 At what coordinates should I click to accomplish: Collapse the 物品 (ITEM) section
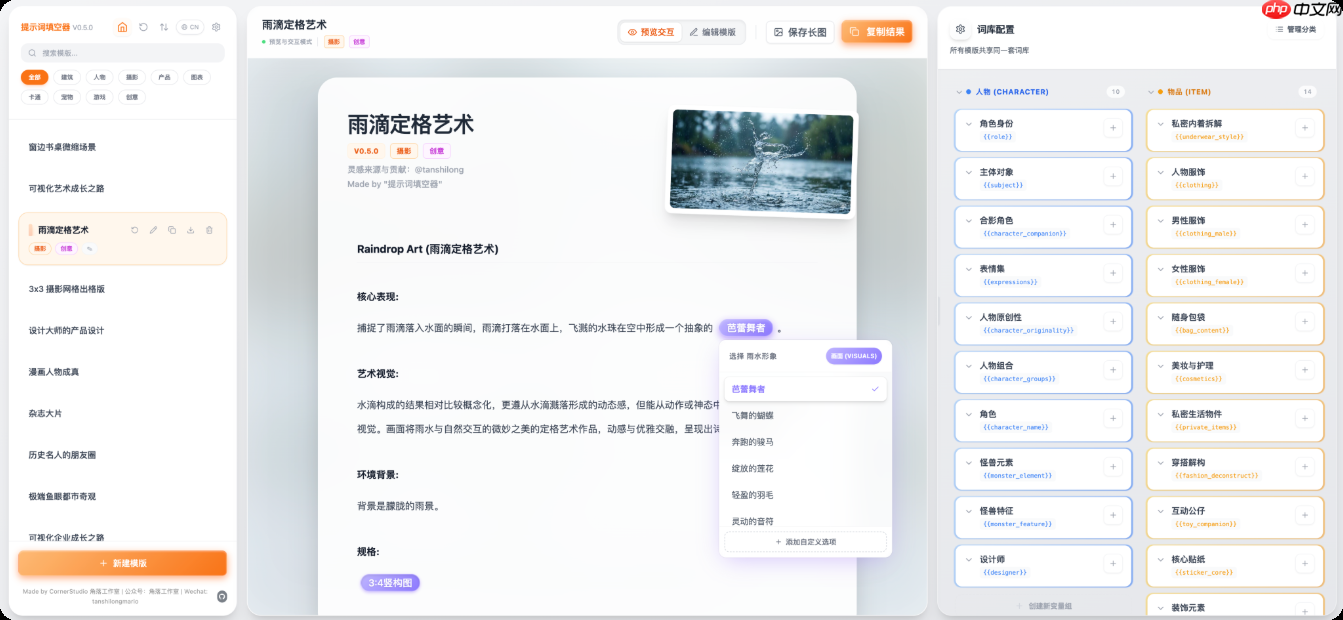coord(1151,91)
